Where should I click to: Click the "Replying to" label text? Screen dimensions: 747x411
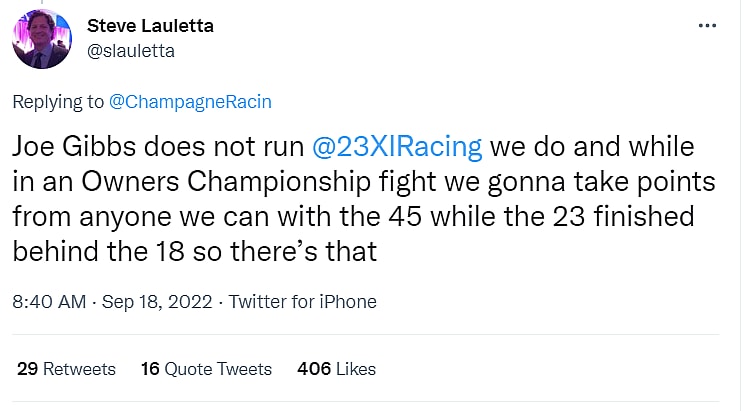pos(55,101)
